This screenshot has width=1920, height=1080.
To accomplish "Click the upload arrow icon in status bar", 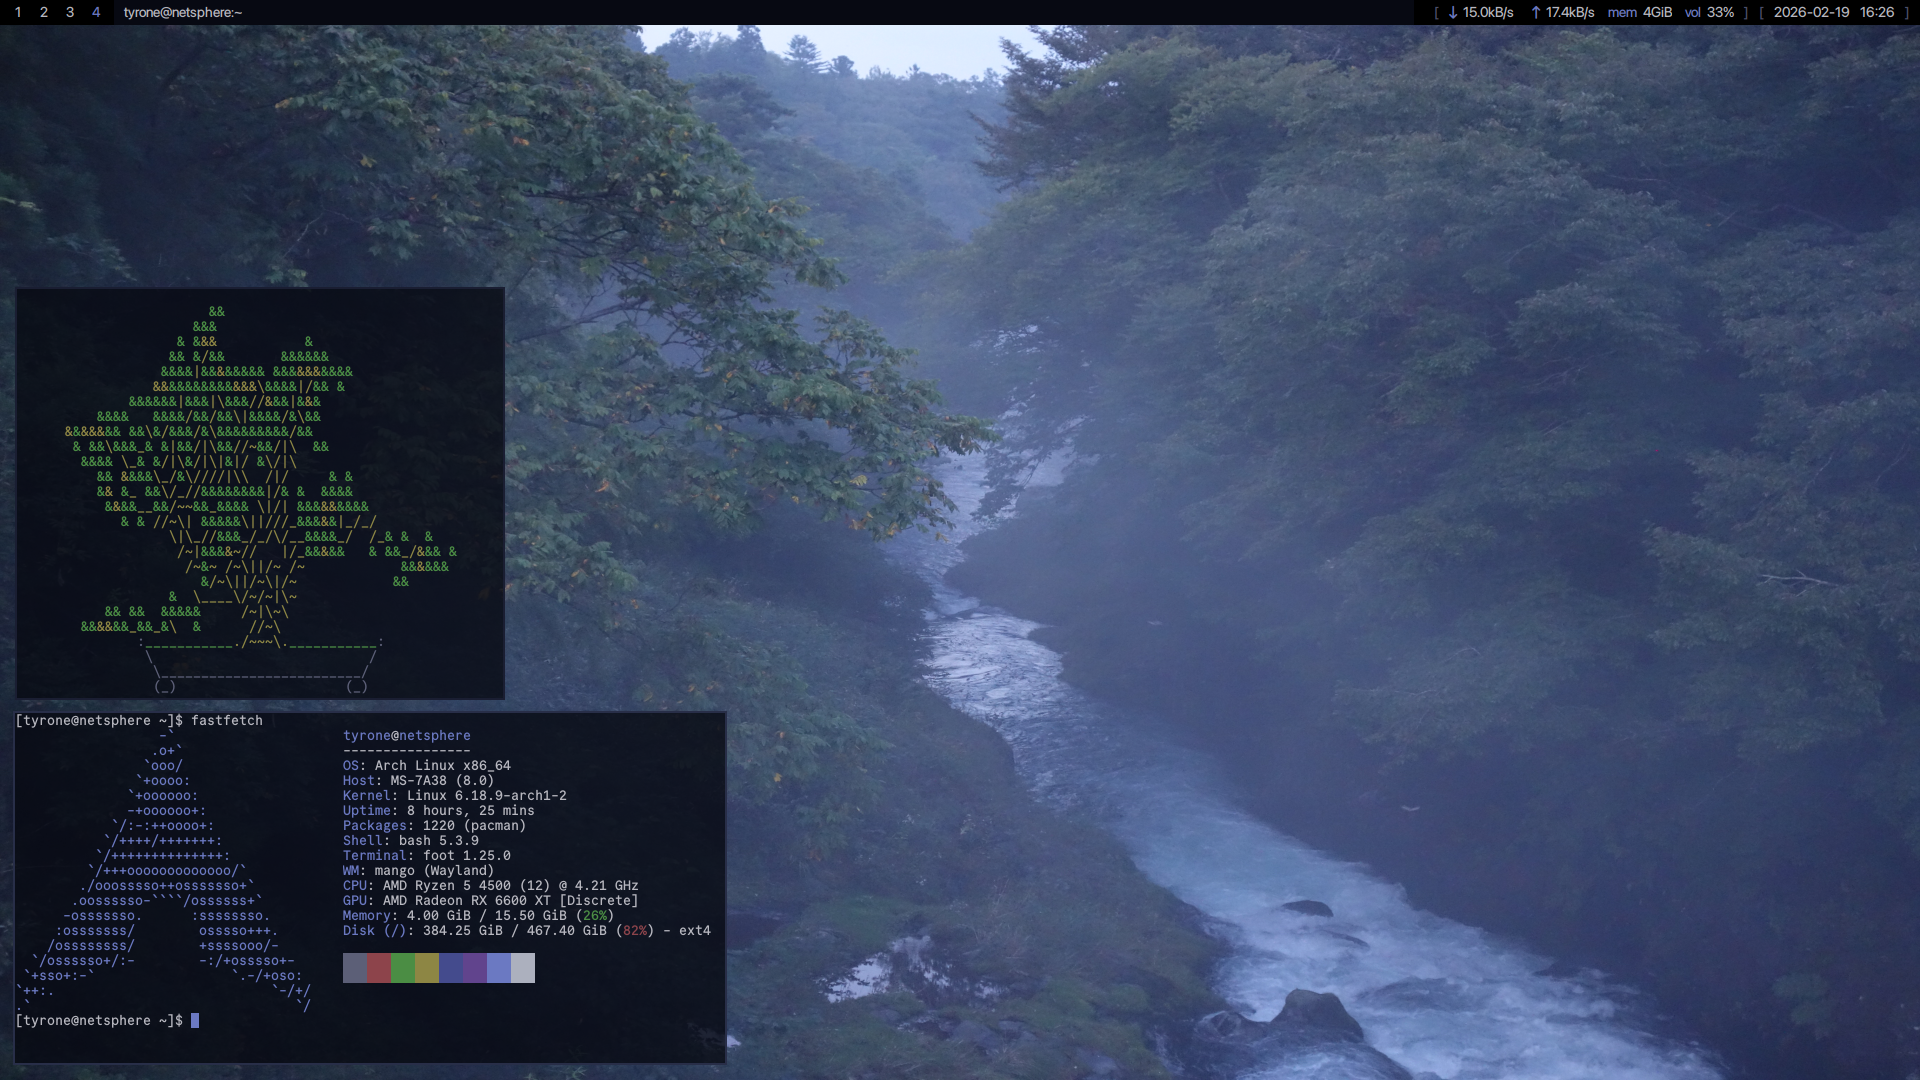I will tap(1536, 13).
